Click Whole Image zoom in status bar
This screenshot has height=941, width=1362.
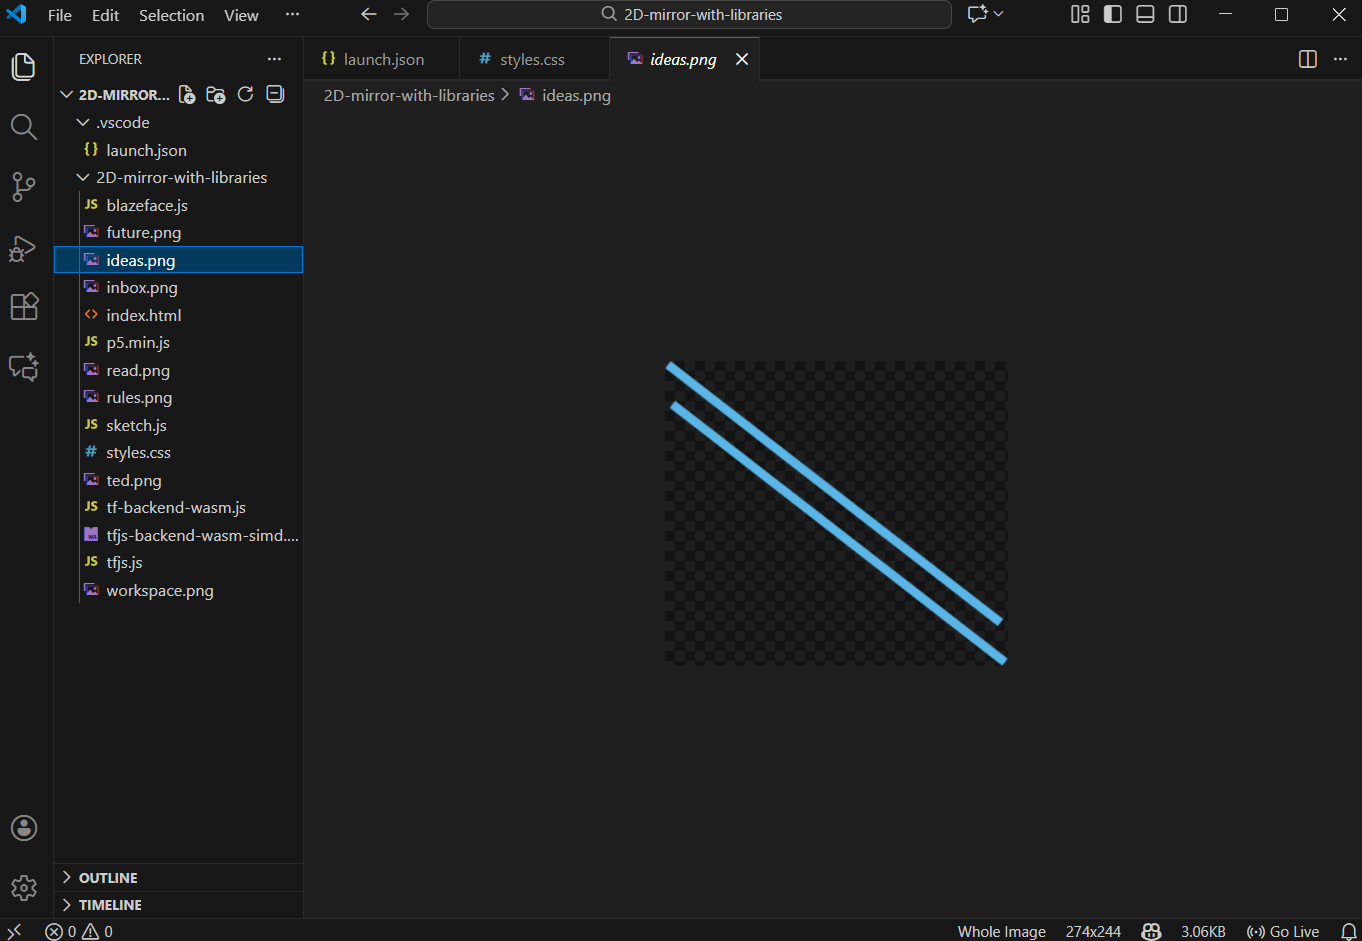[1001, 931]
